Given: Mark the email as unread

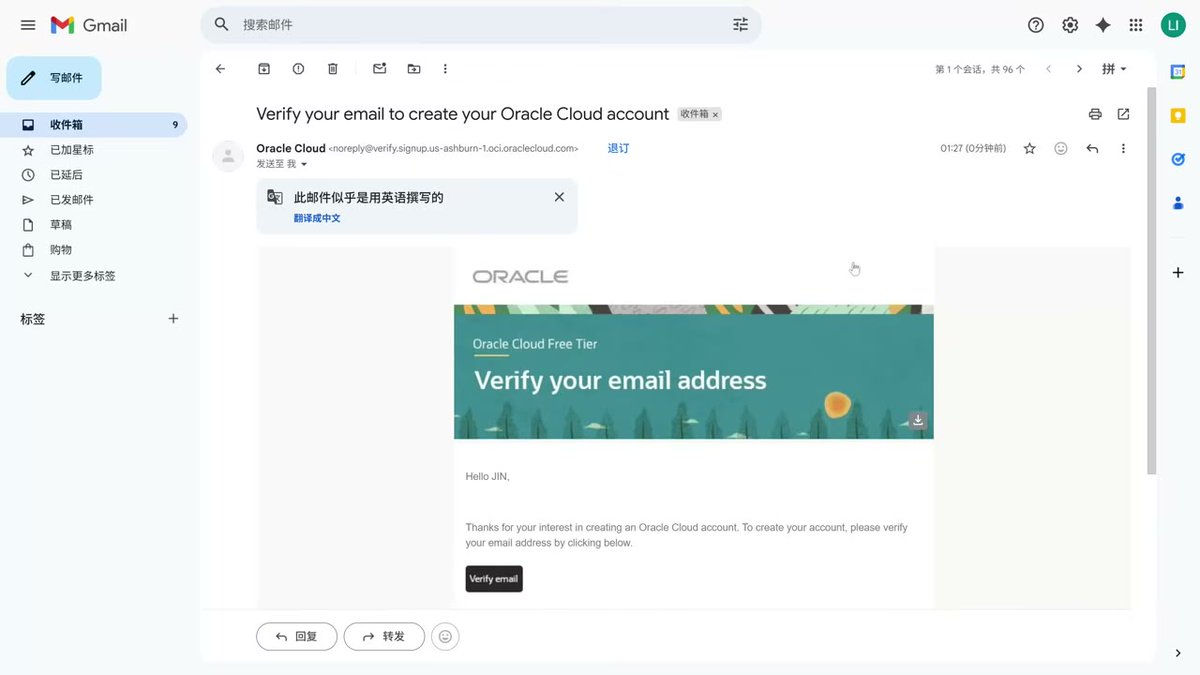Looking at the screenshot, I should pos(380,69).
